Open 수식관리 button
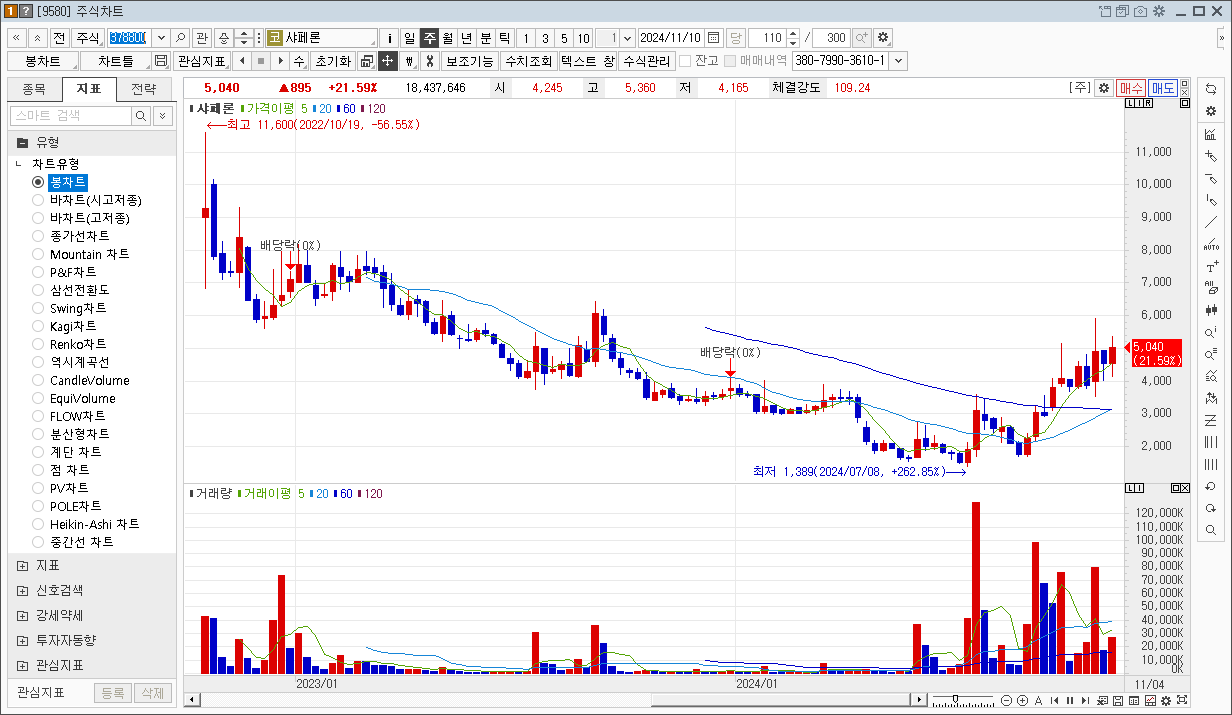Viewport: 1232px width, 715px height. (x=646, y=61)
